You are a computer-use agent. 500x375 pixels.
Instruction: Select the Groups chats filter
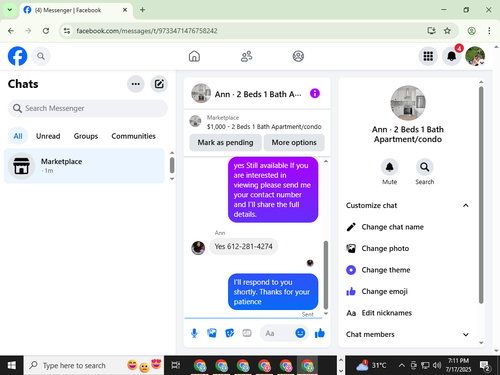pos(86,136)
